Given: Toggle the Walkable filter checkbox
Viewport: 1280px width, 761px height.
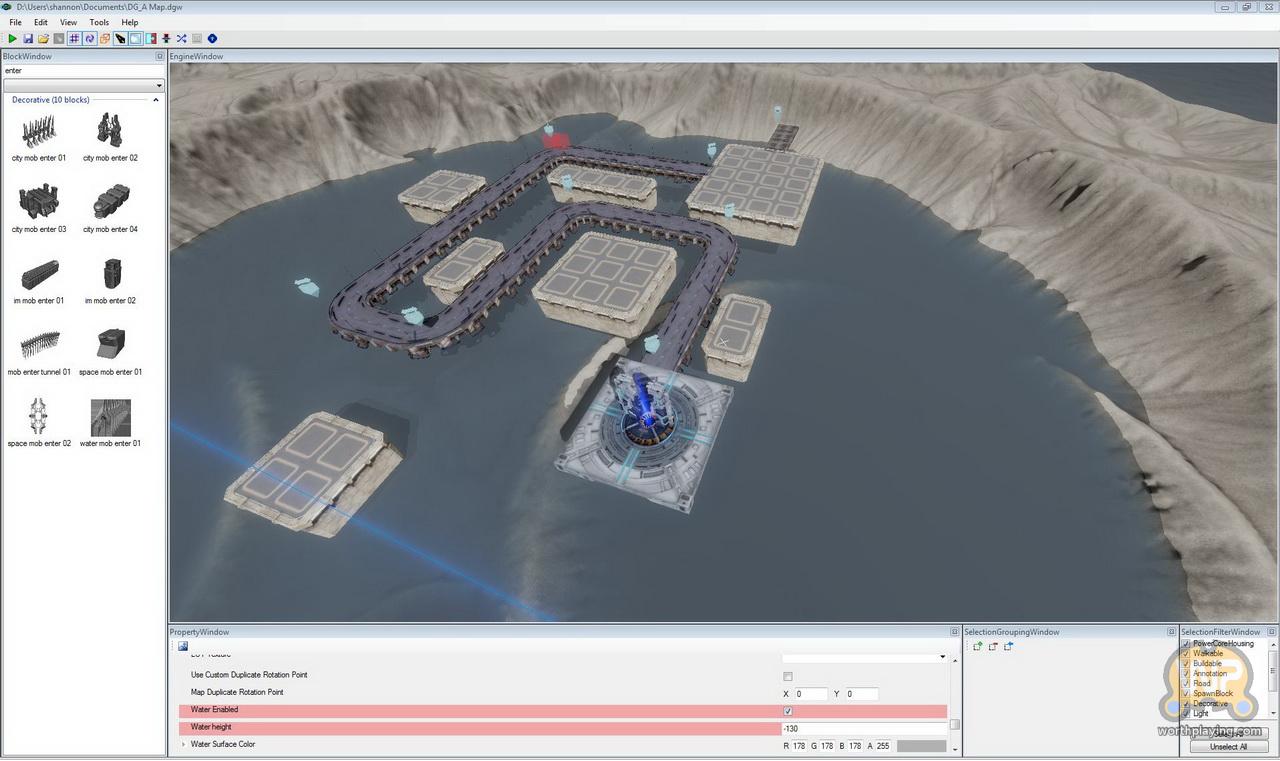Looking at the screenshot, I should 1187,653.
